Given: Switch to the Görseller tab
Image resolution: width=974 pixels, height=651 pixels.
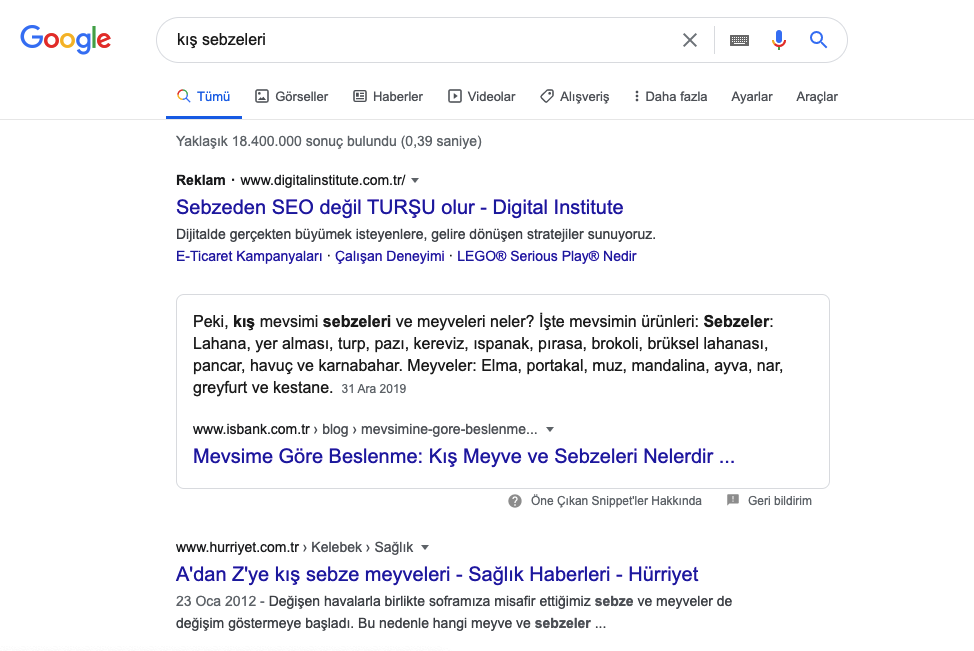Looking at the screenshot, I should (291, 96).
